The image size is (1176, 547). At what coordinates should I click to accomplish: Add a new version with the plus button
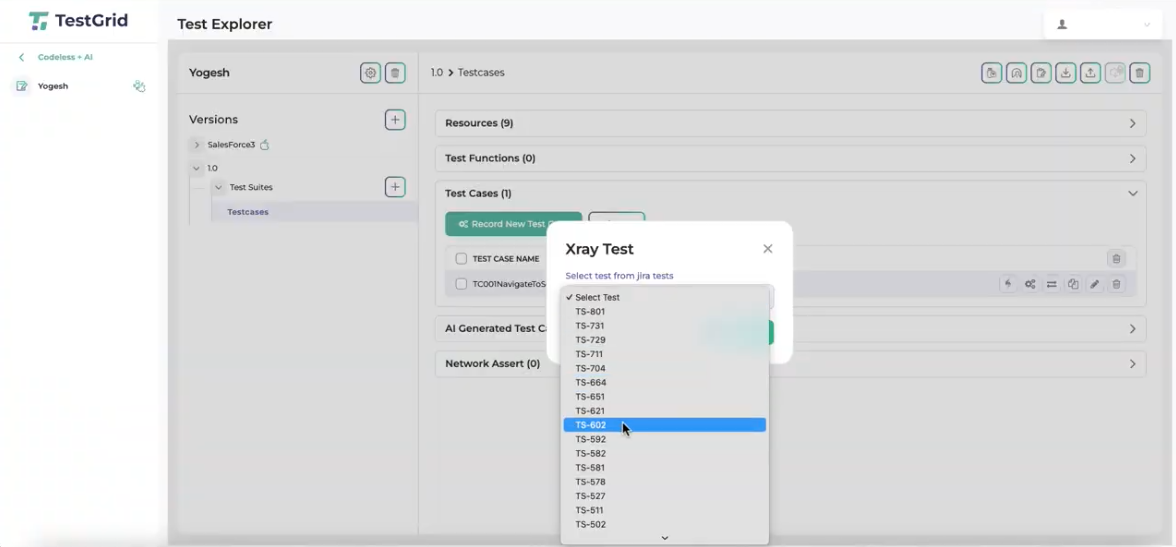pos(395,119)
